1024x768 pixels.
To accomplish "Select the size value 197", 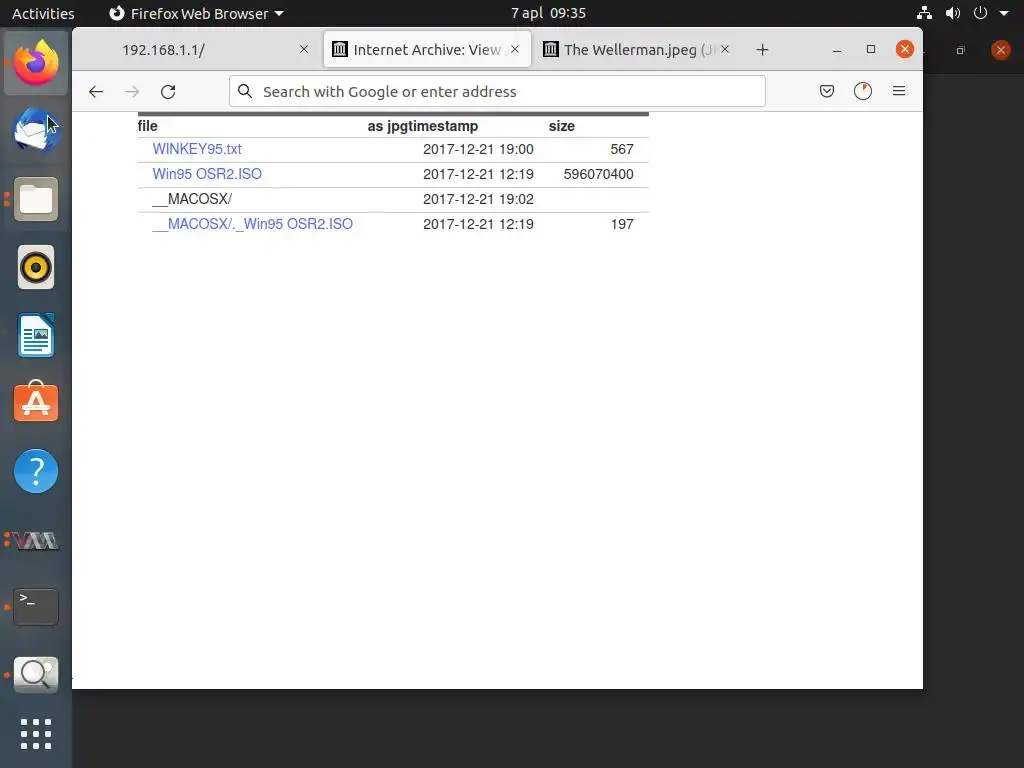I will pos(622,225).
